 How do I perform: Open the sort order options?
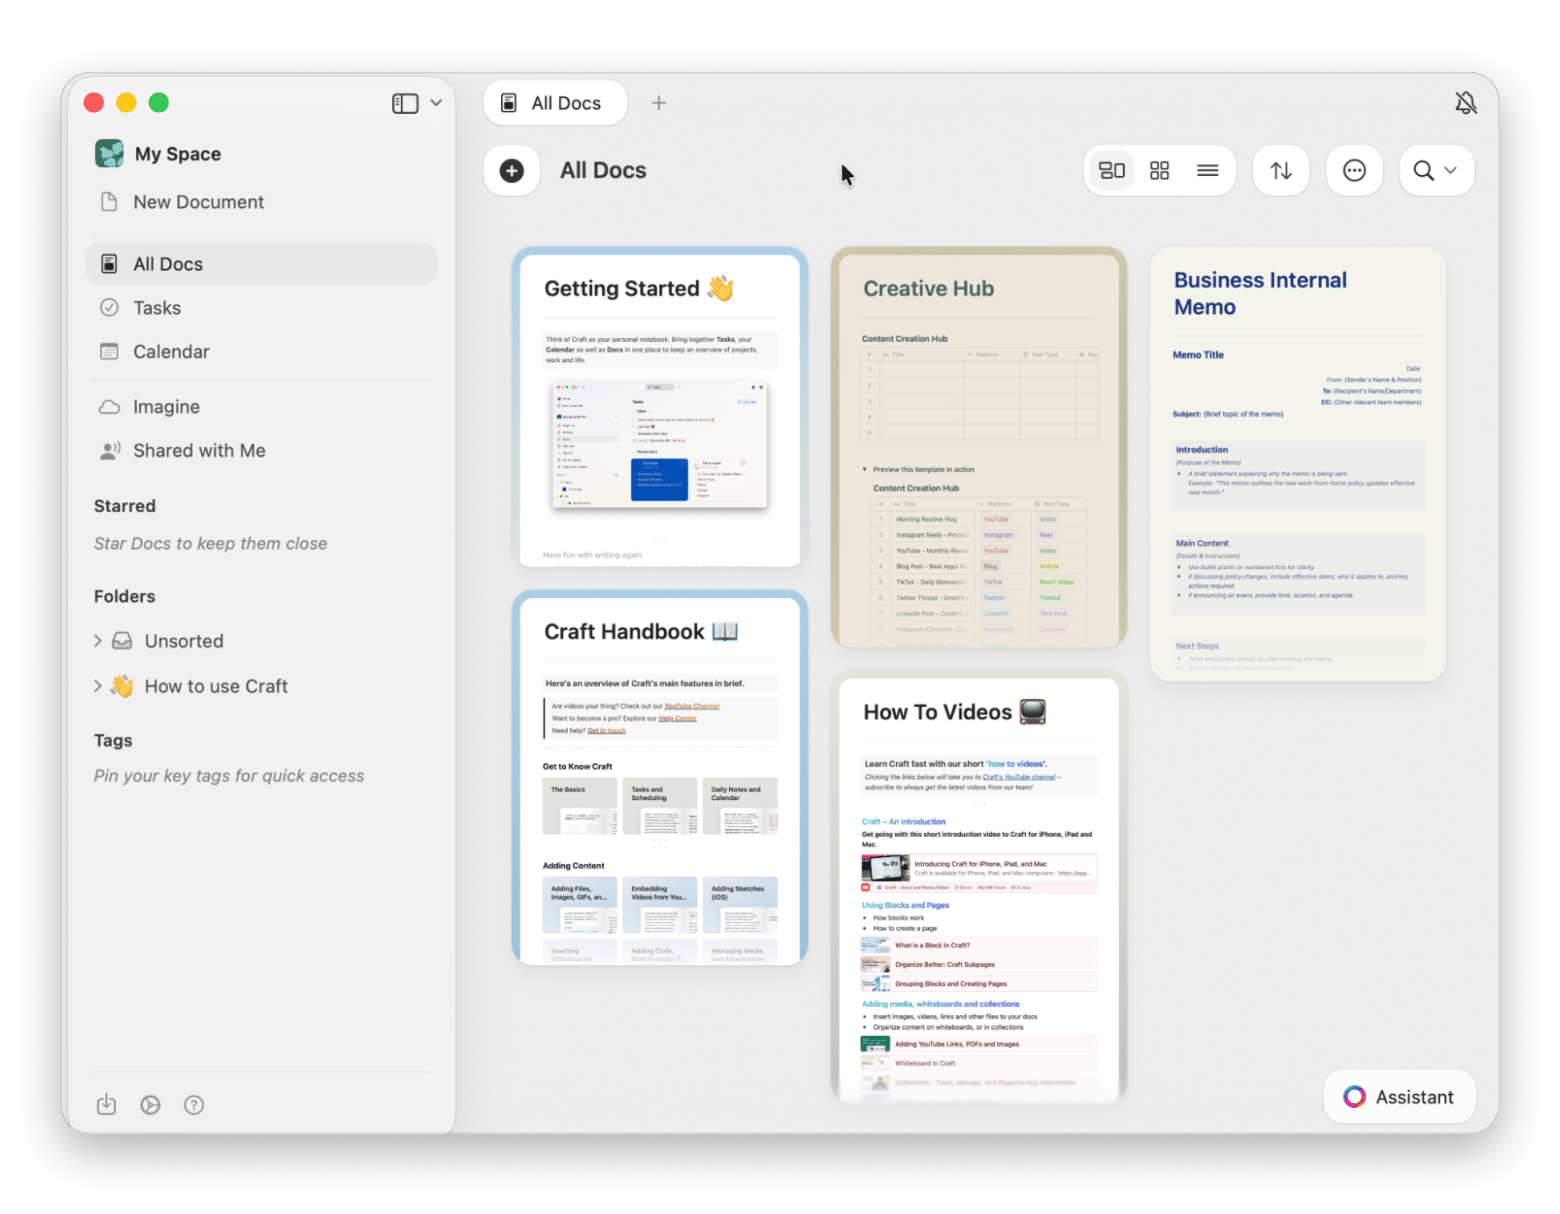tap(1281, 171)
